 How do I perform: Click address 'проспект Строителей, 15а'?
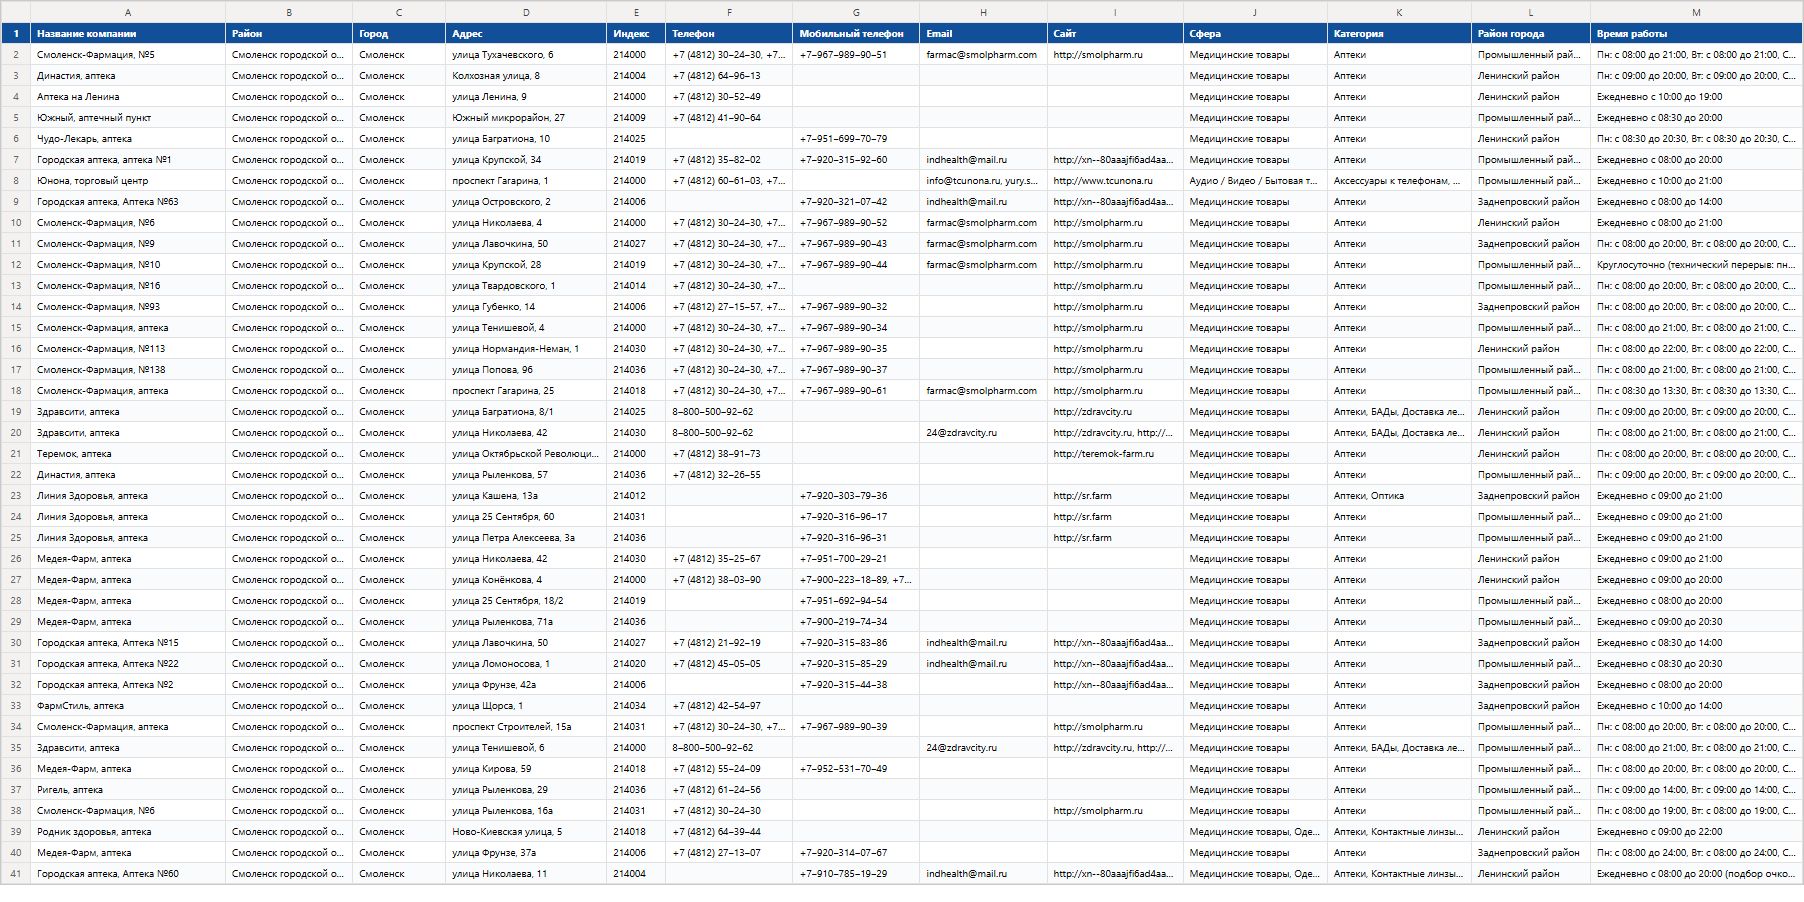pos(526,727)
